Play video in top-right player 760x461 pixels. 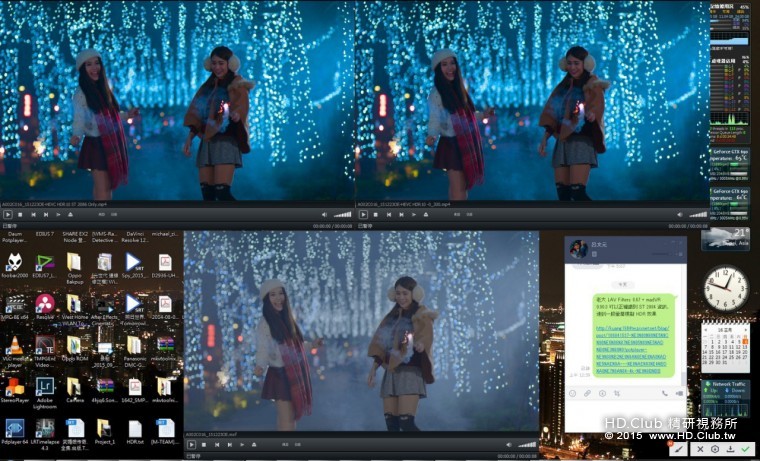(363, 214)
